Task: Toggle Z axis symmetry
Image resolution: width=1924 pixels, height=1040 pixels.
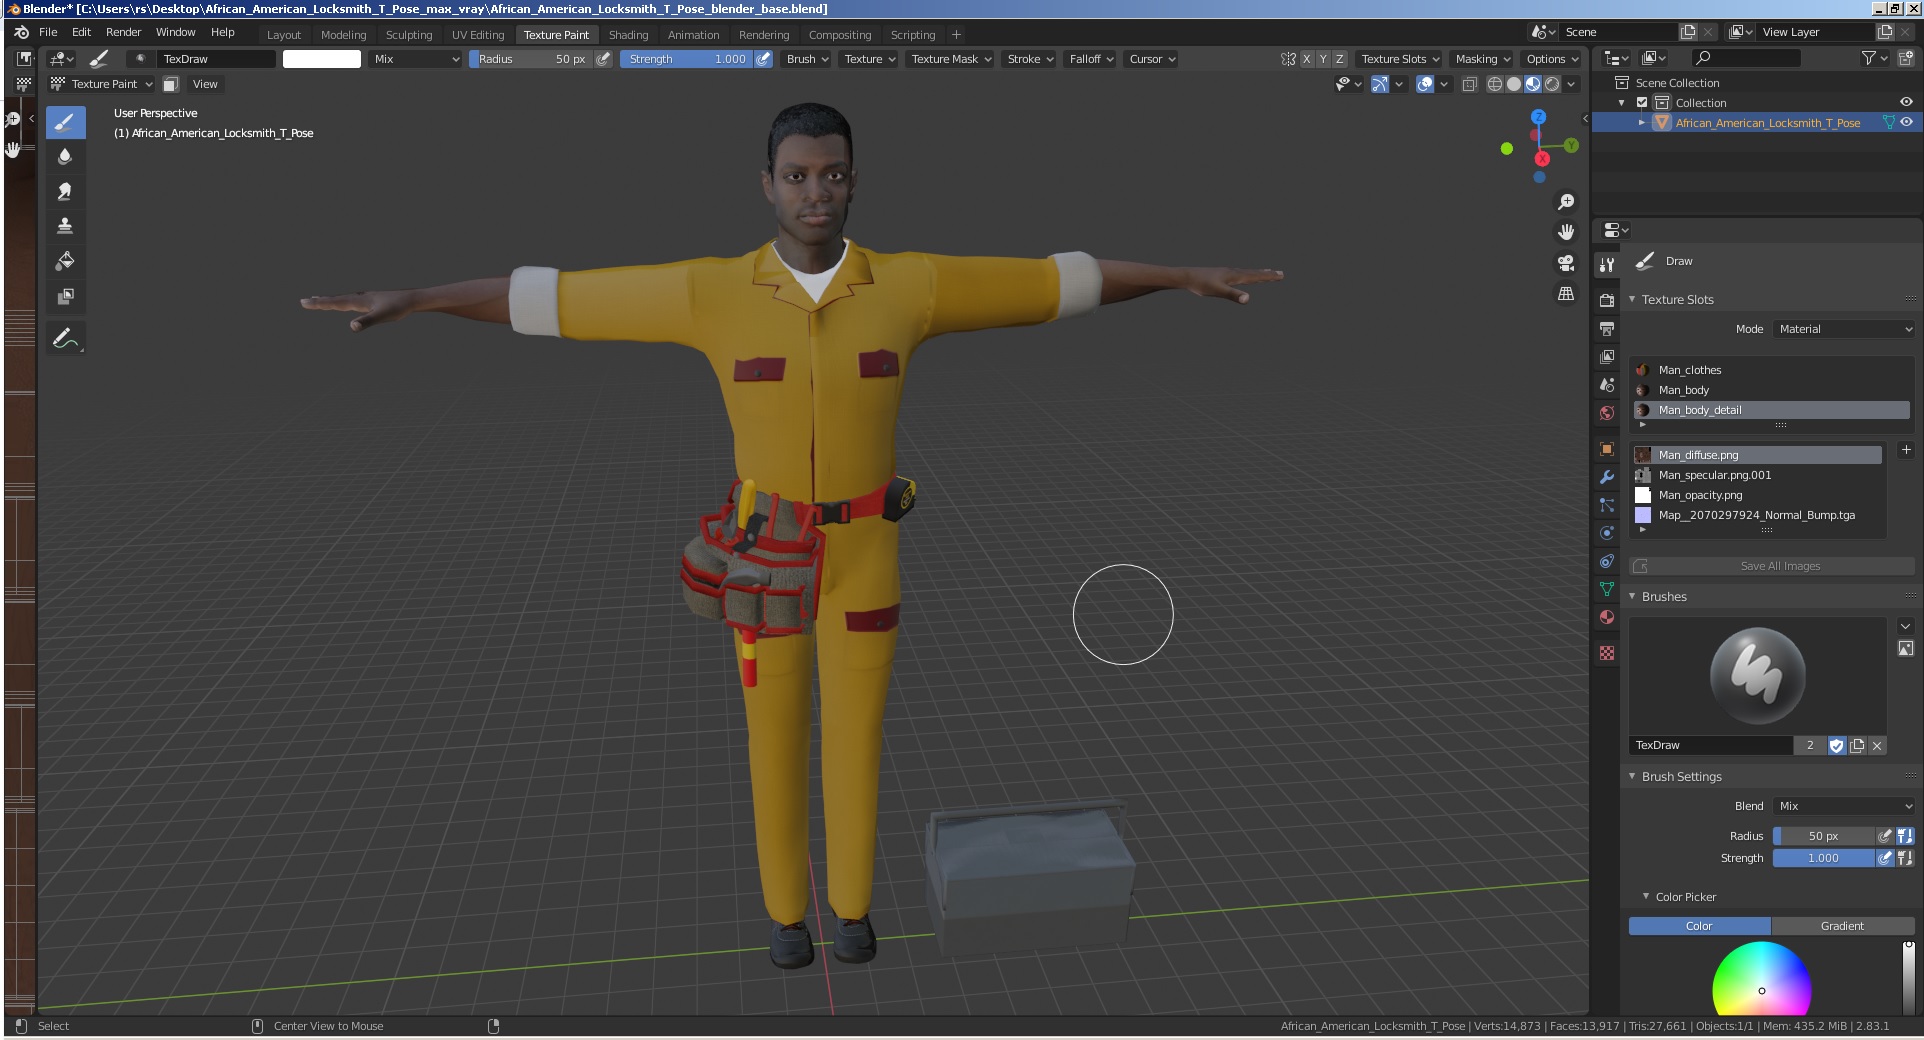Action: 1340,59
